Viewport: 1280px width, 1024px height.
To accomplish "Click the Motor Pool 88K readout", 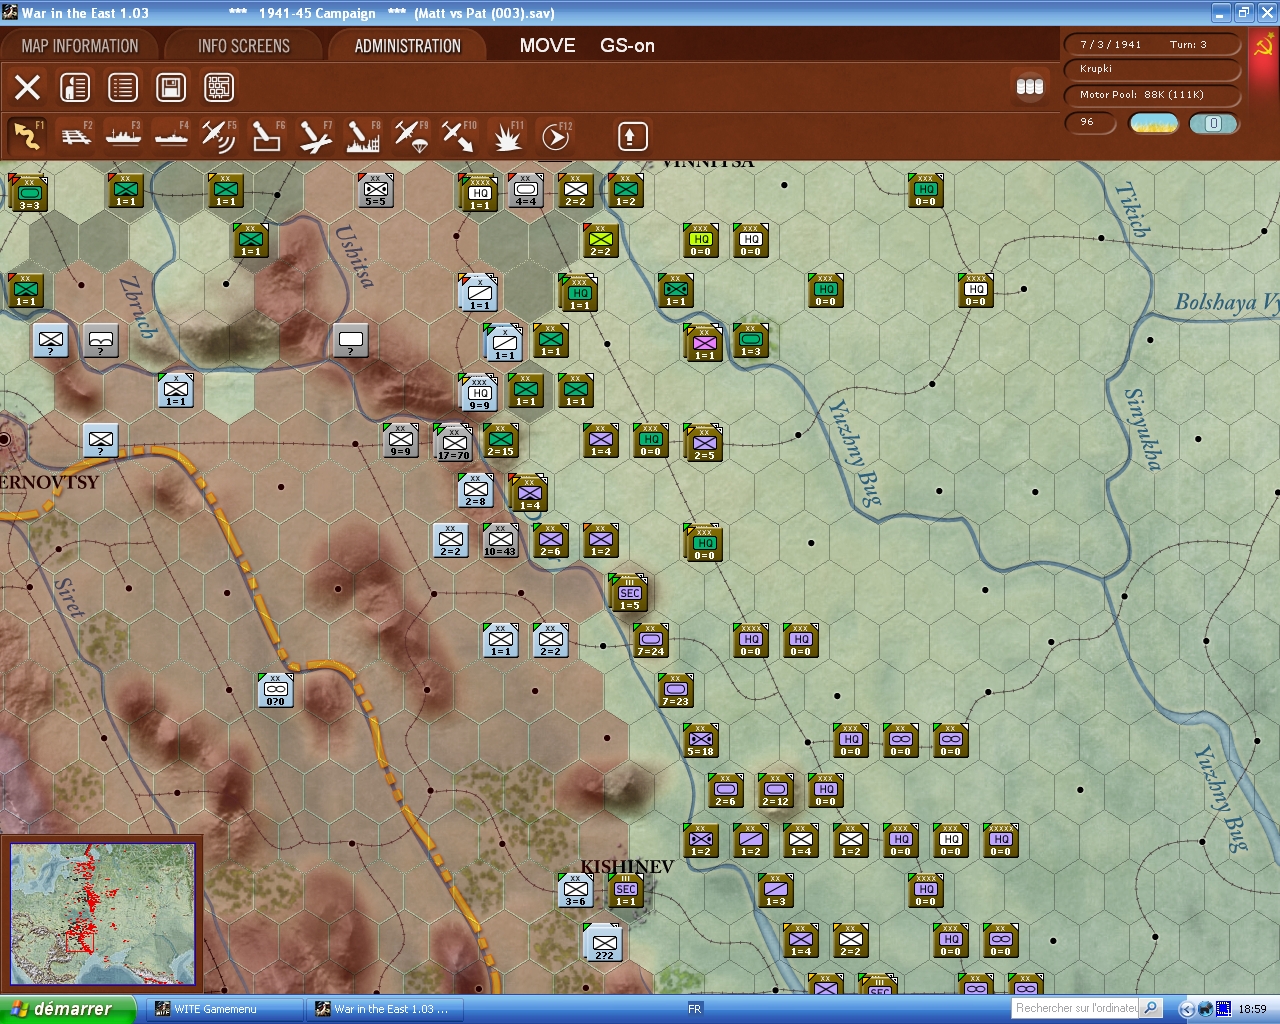I will [x=1152, y=95].
